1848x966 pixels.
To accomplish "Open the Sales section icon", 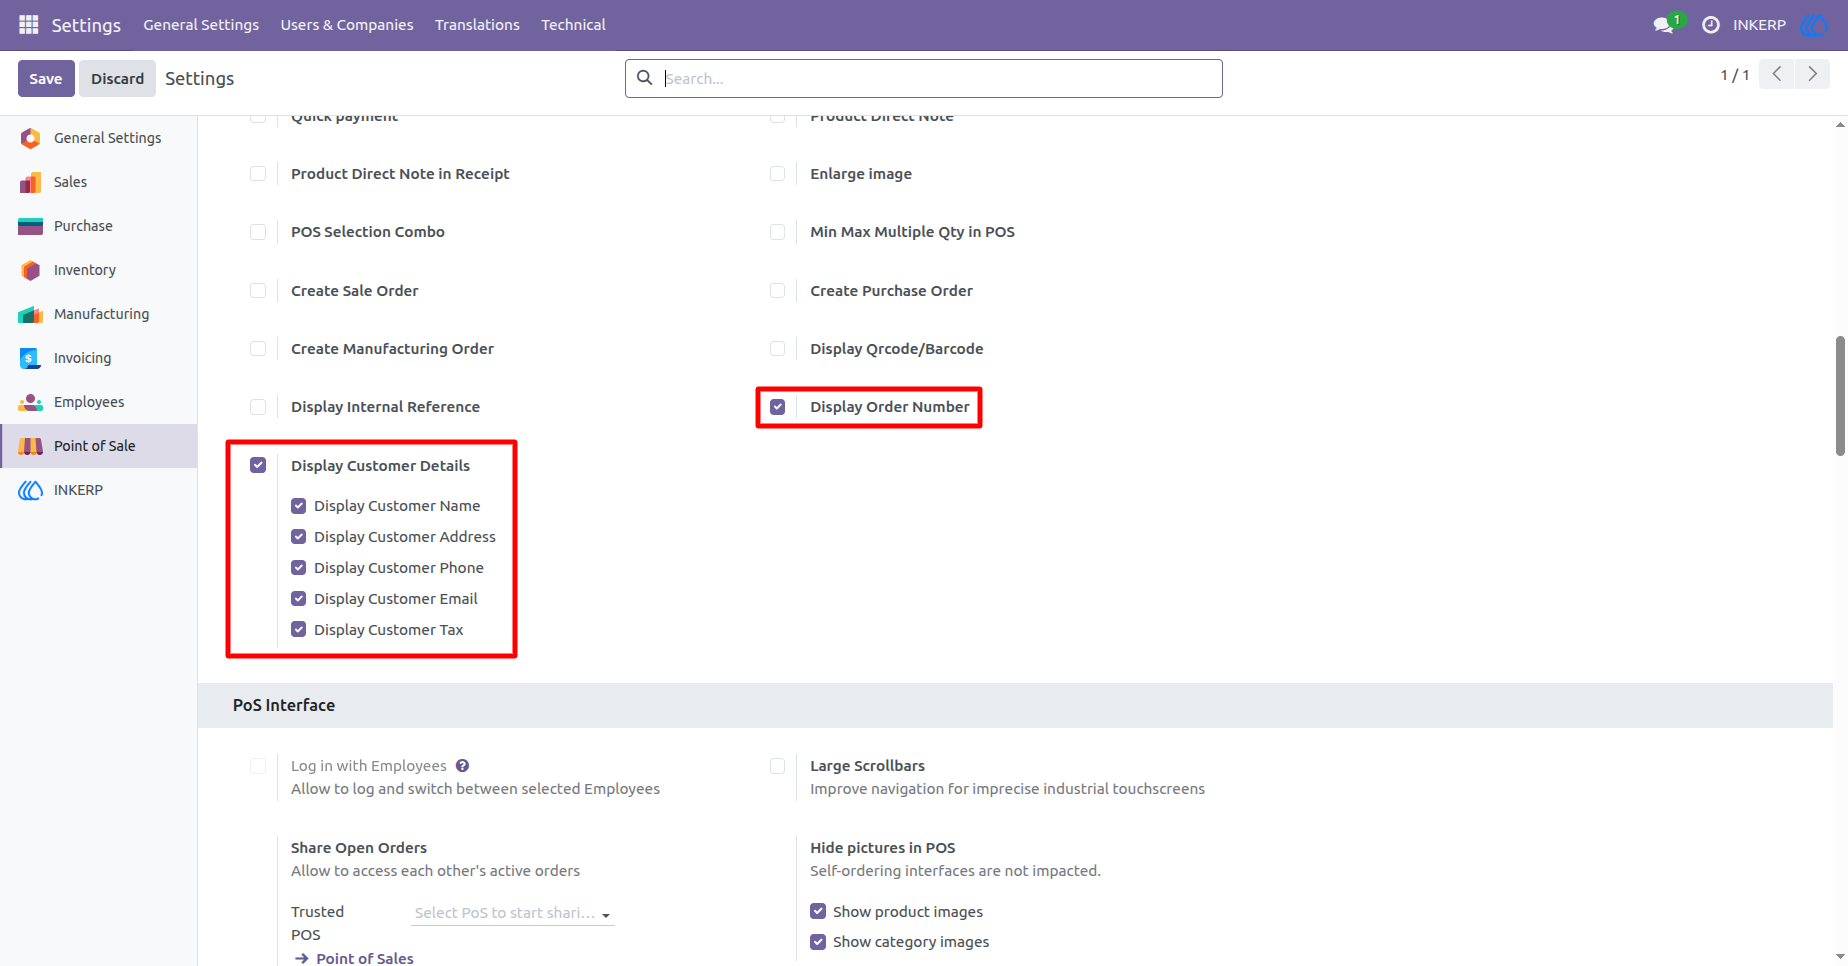I will [x=31, y=182].
